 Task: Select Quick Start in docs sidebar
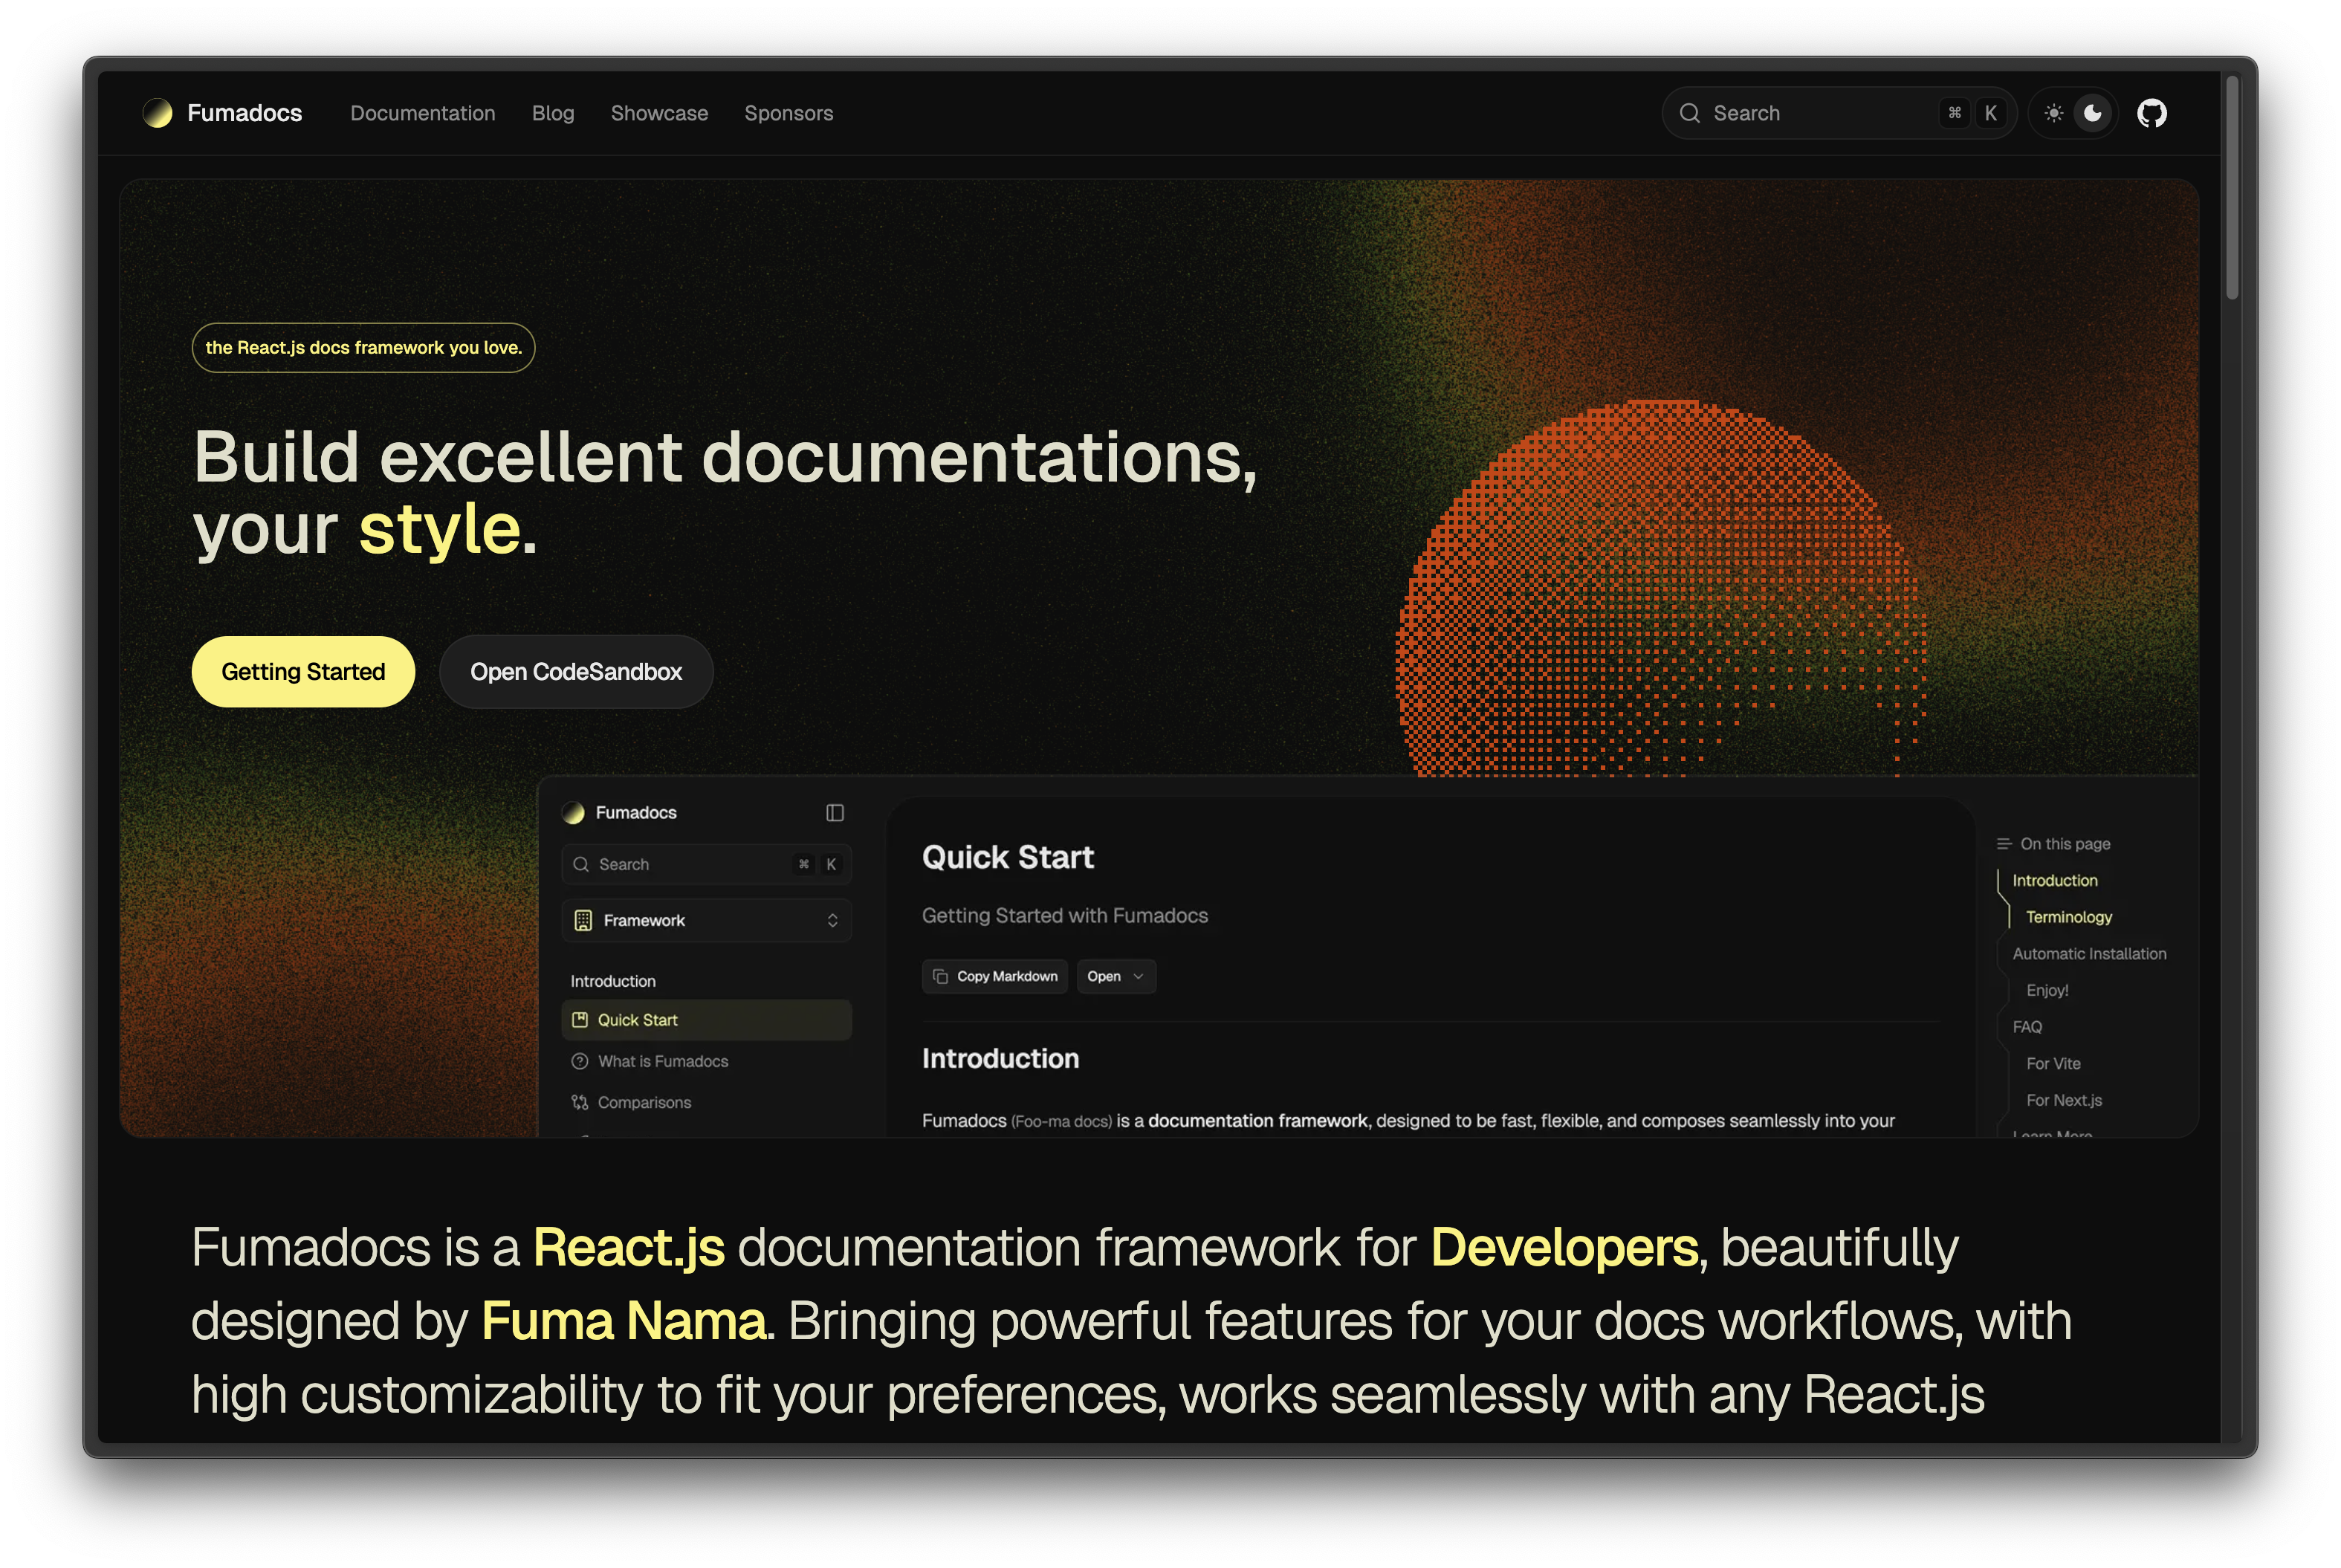tap(637, 1020)
